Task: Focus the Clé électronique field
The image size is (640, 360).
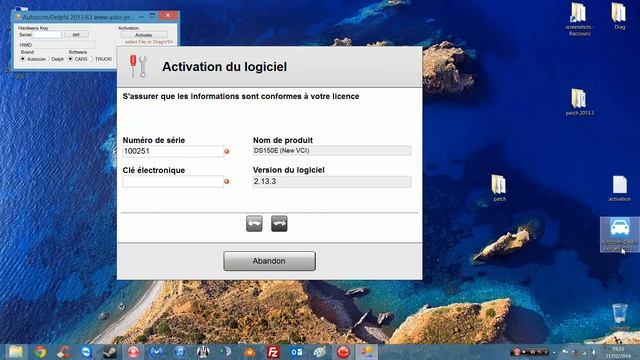Action: point(173,182)
